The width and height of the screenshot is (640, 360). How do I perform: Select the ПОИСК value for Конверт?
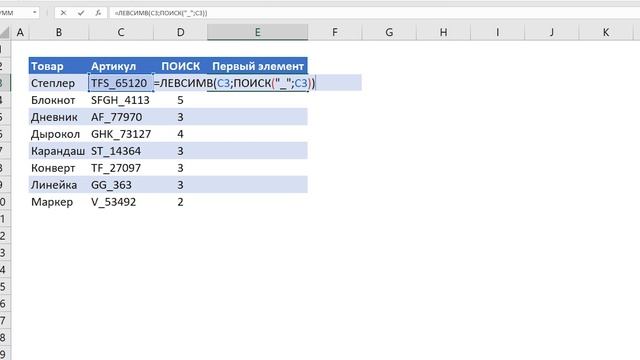180,168
